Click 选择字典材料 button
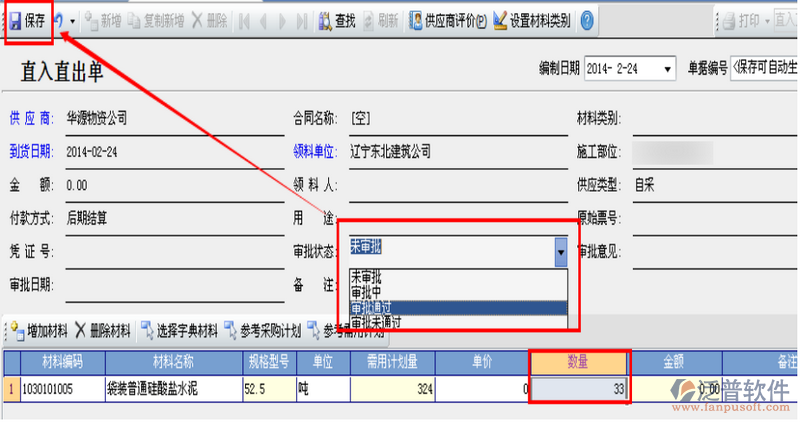Image resolution: width=800 pixels, height=423 pixels. [180, 330]
